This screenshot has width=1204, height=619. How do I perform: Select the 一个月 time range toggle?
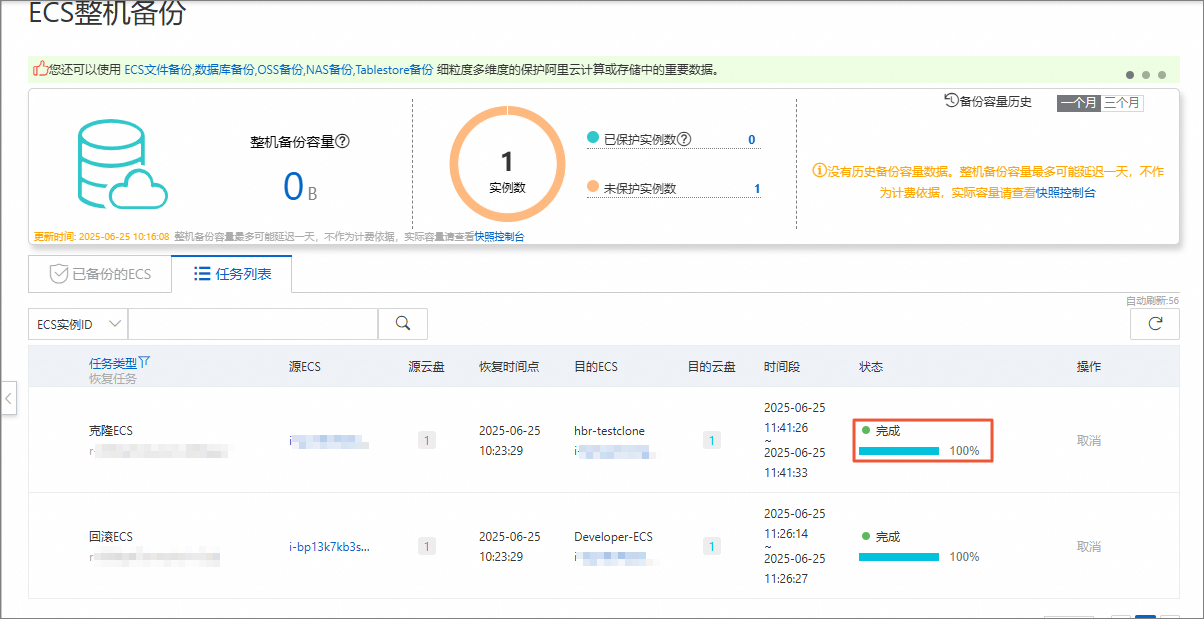[1079, 102]
